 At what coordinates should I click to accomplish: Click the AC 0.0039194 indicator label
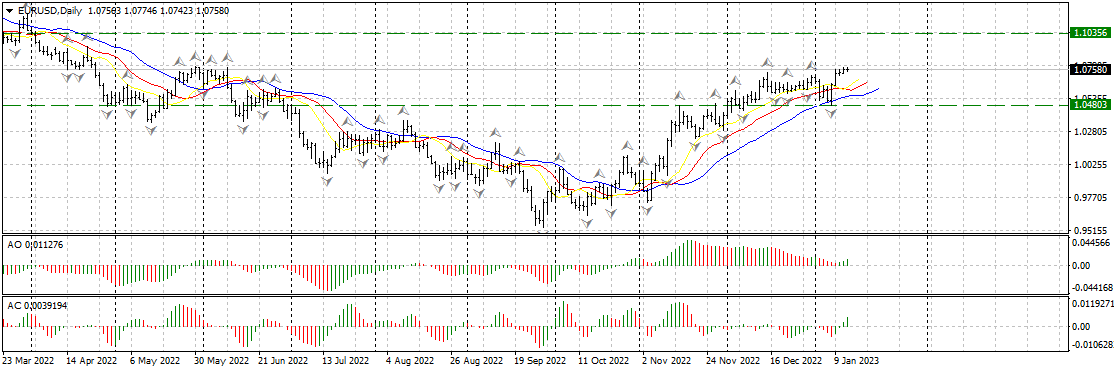tap(37, 305)
